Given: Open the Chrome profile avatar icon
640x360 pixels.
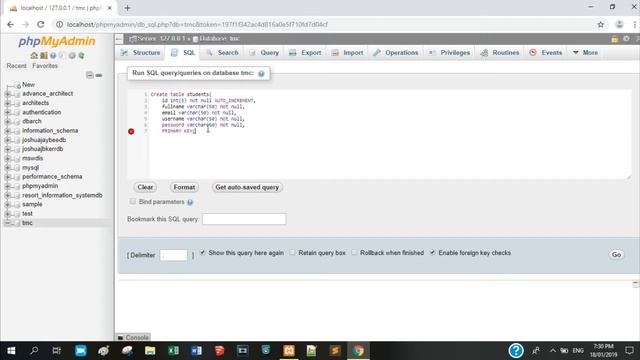Looking at the screenshot, I should (619, 24).
